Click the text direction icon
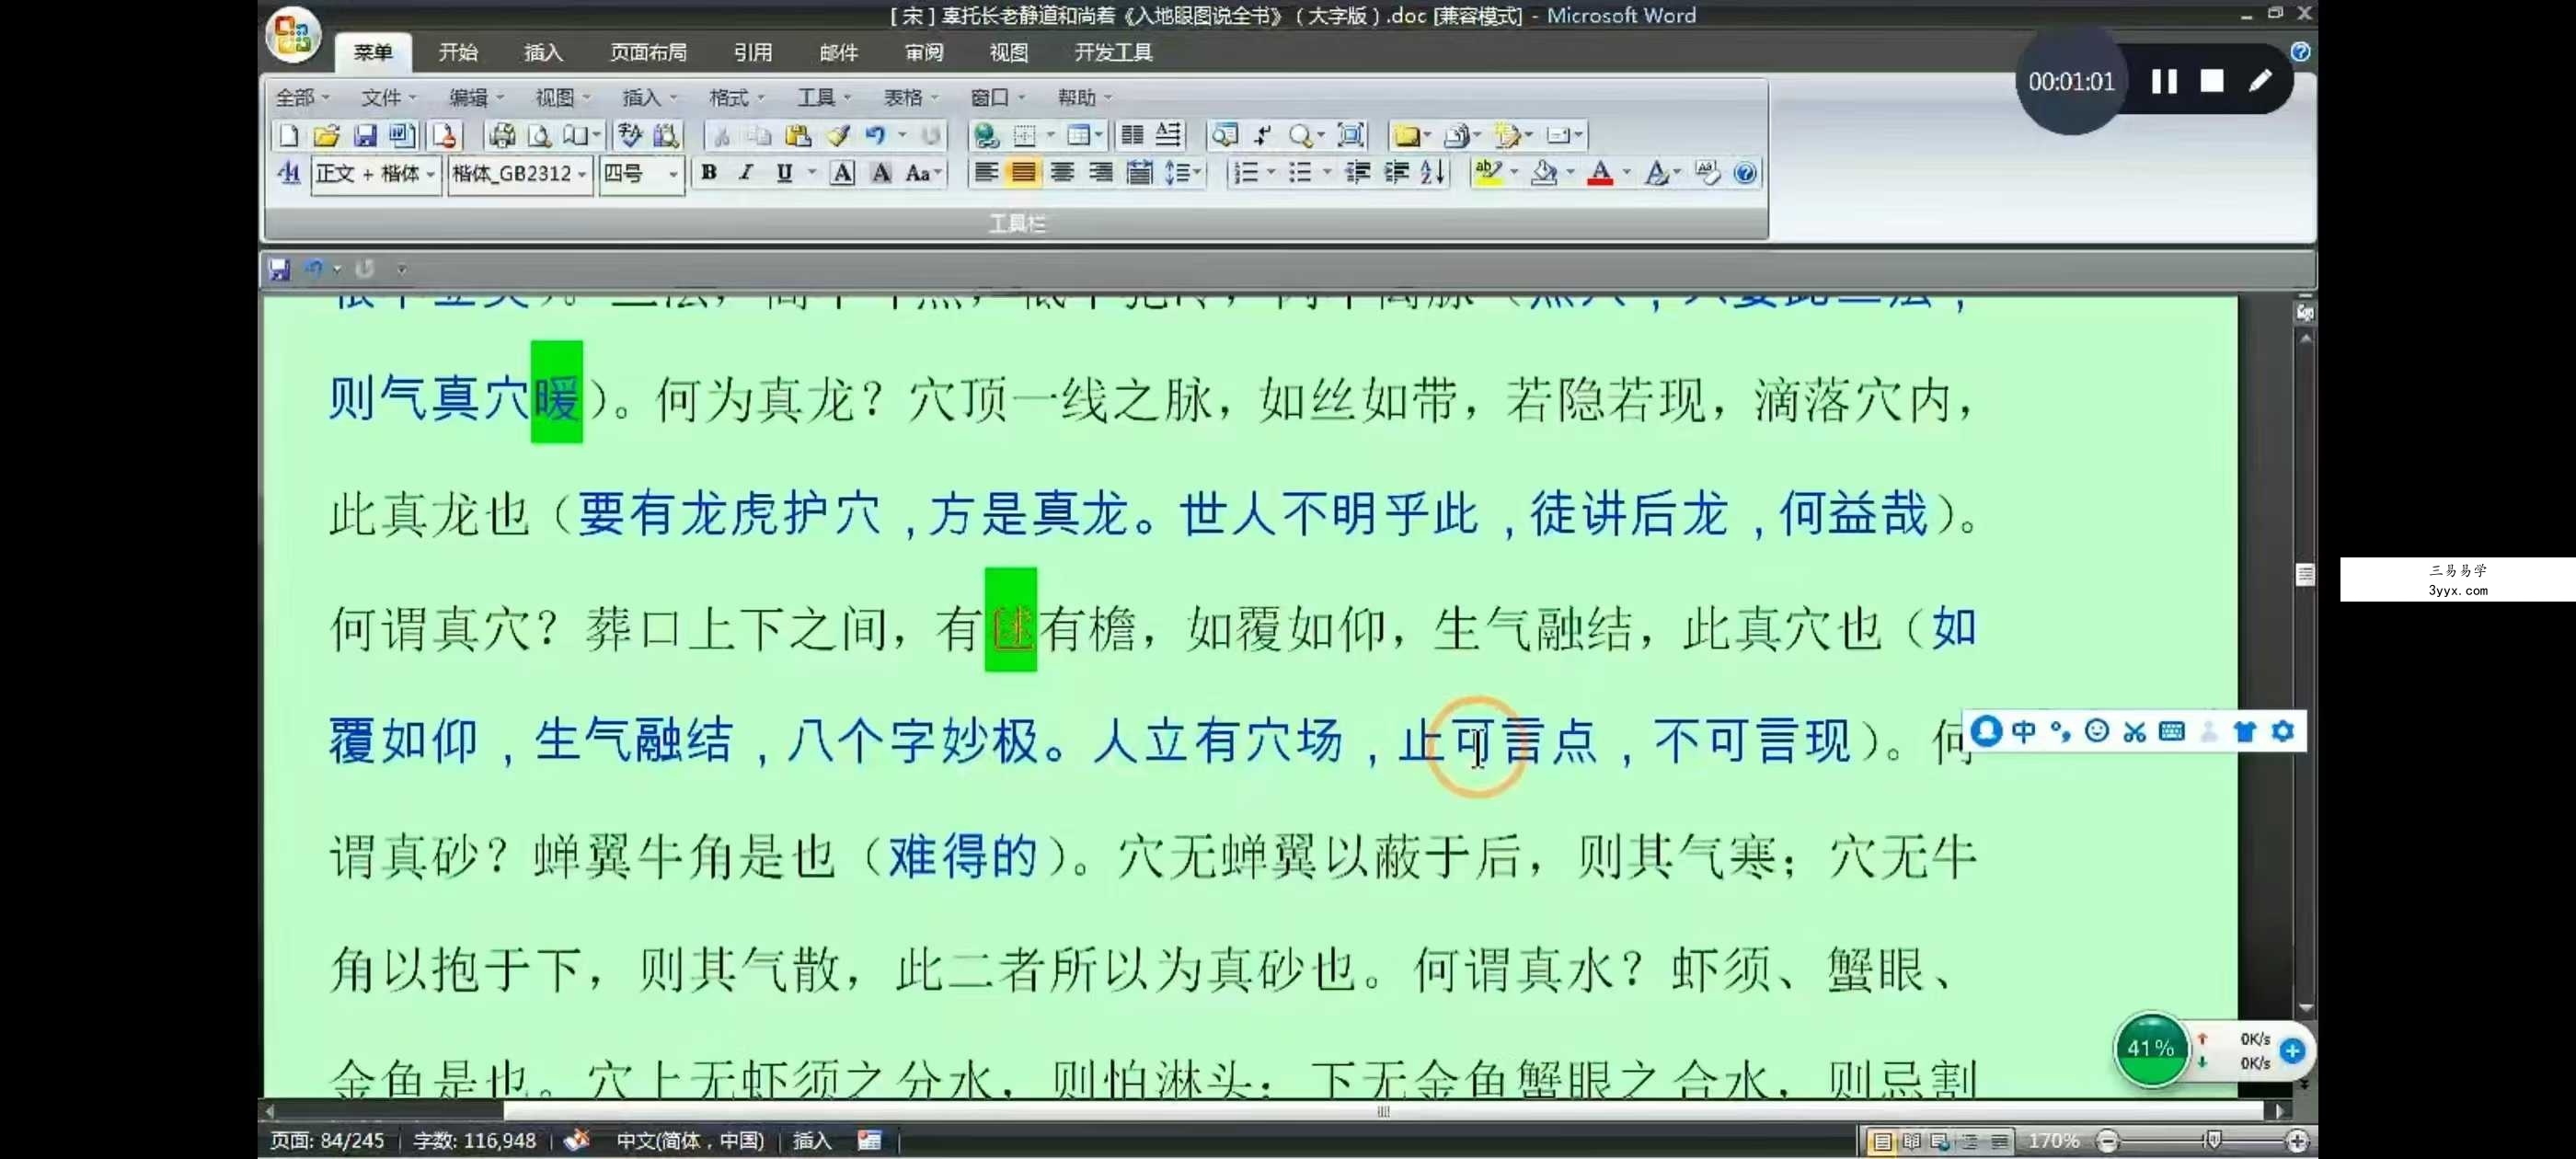The width and height of the screenshot is (2576, 1159). pos(1168,135)
